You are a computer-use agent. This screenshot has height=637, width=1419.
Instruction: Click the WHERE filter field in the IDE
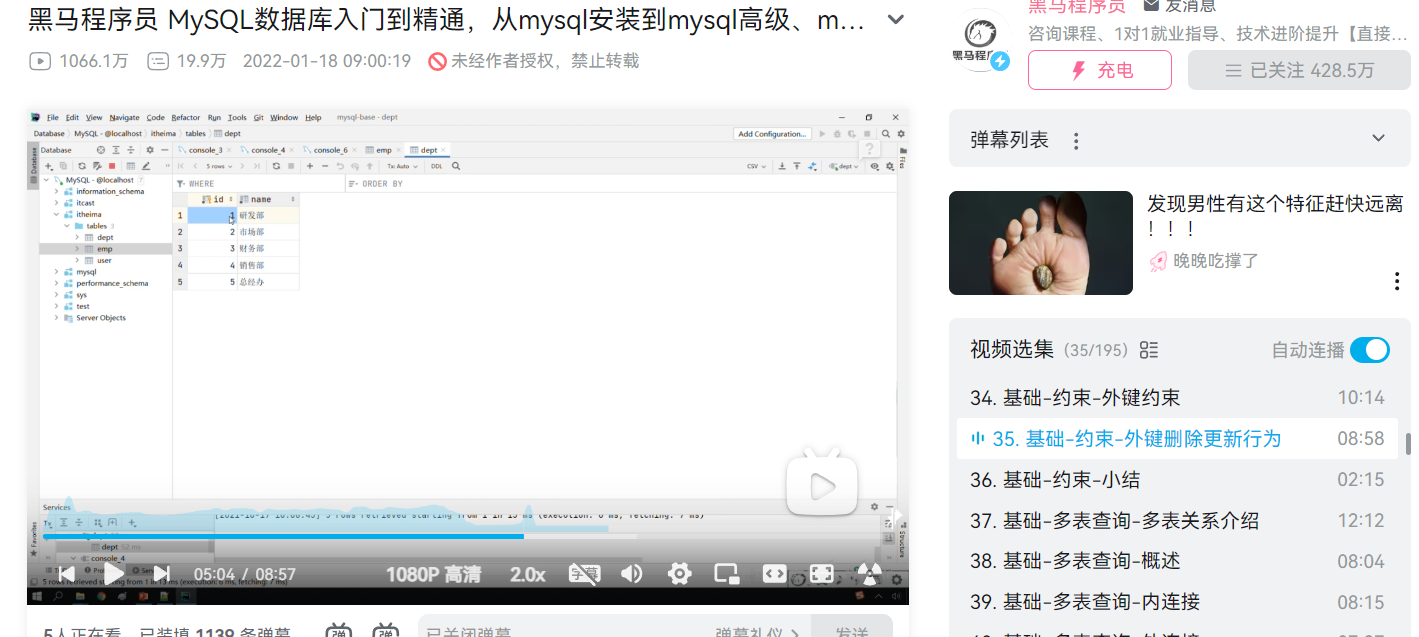point(258,184)
